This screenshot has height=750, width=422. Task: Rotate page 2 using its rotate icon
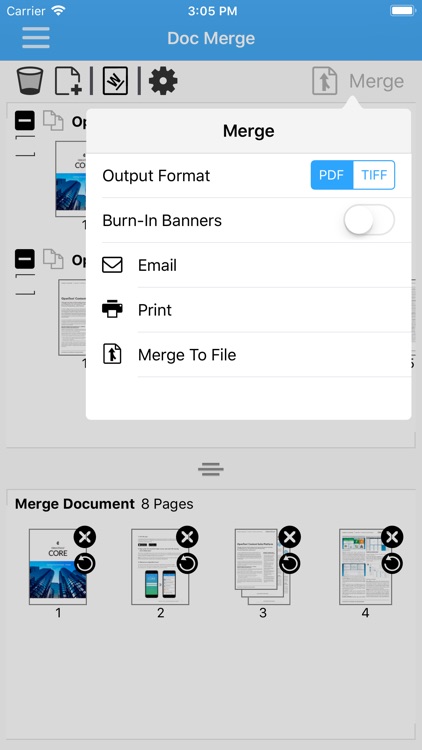[187, 563]
